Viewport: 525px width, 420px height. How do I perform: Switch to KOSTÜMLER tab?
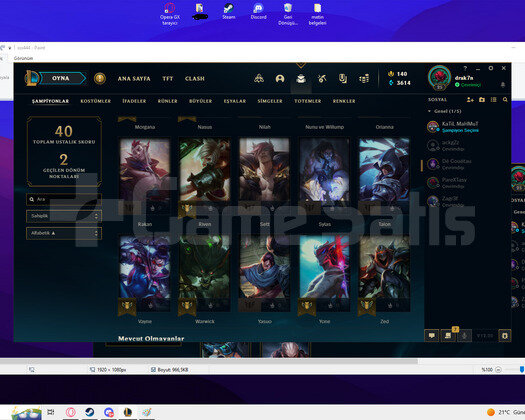(95, 101)
